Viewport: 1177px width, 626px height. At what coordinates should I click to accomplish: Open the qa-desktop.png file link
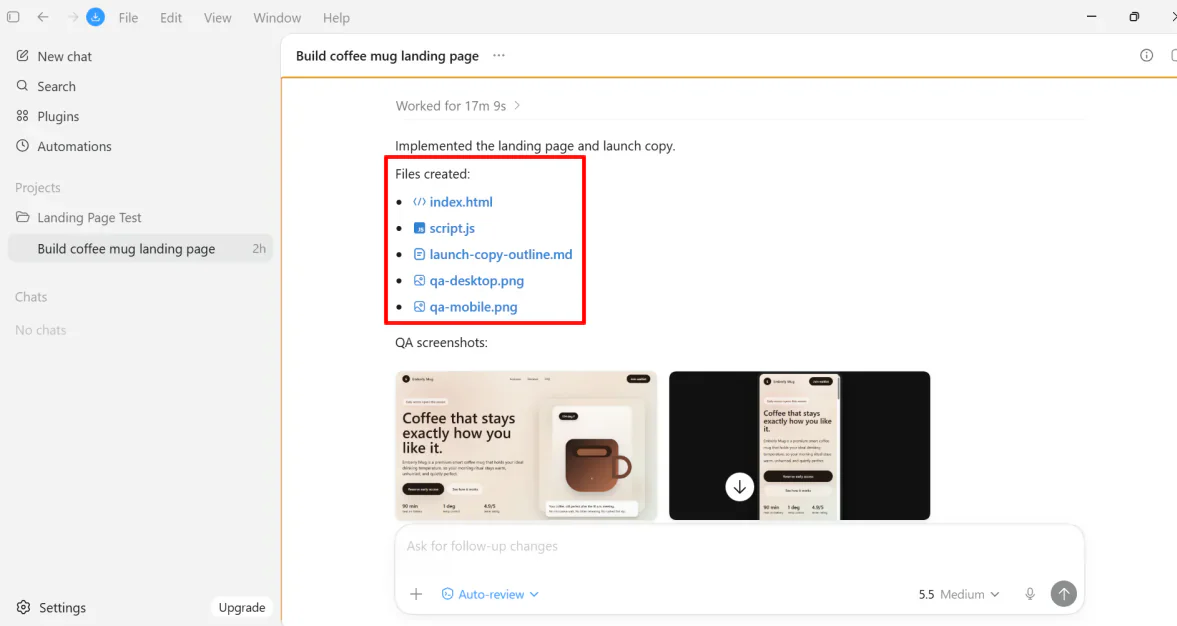pyautogui.click(x=477, y=281)
